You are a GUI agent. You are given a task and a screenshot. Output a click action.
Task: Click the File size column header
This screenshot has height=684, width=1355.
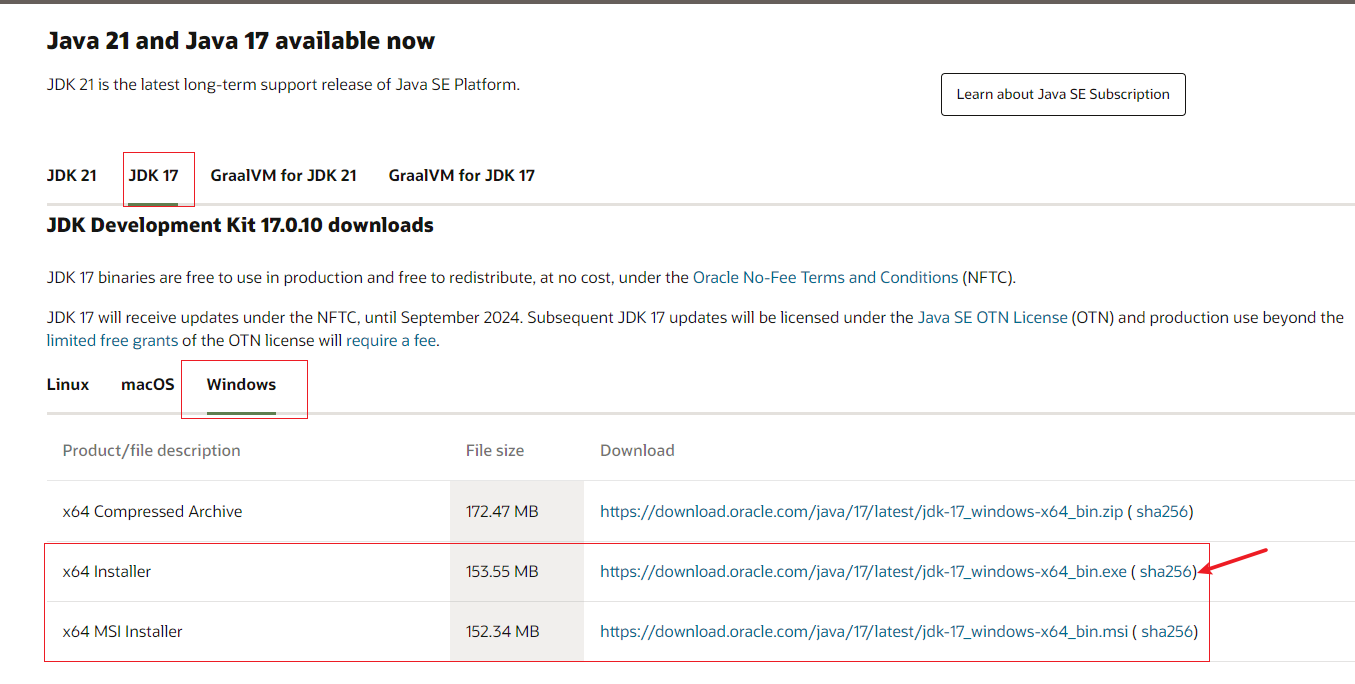click(495, 450)
